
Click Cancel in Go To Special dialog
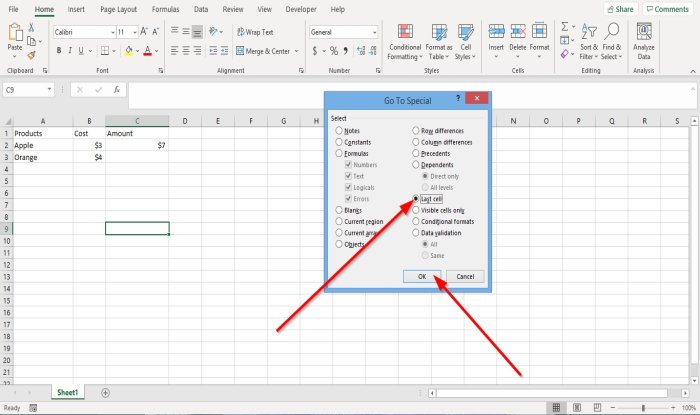coord(465,277)
